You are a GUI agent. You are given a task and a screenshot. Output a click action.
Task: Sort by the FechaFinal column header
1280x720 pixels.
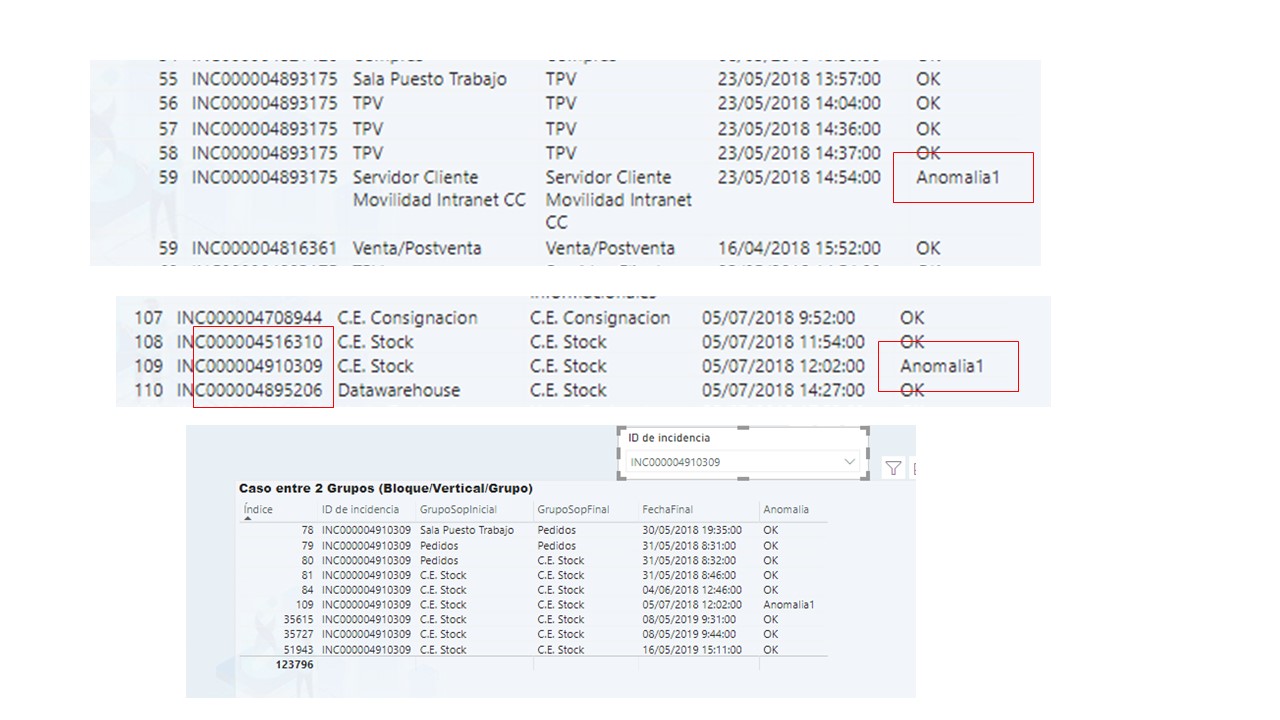coord(667,509)
